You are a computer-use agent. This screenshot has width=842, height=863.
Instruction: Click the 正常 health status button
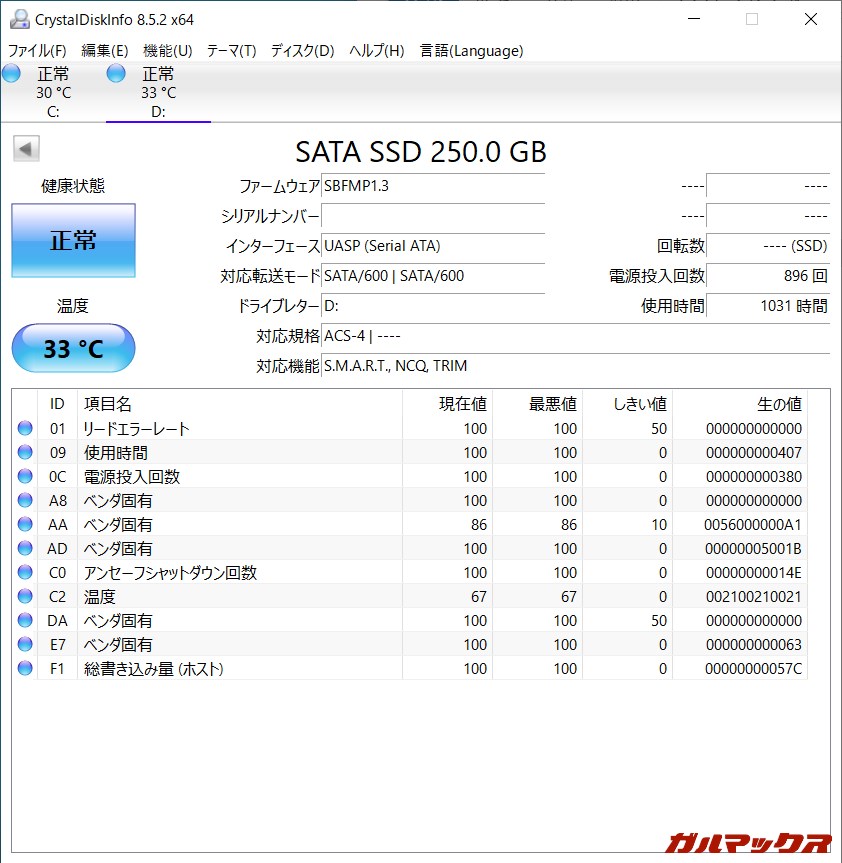coord(72,240)
